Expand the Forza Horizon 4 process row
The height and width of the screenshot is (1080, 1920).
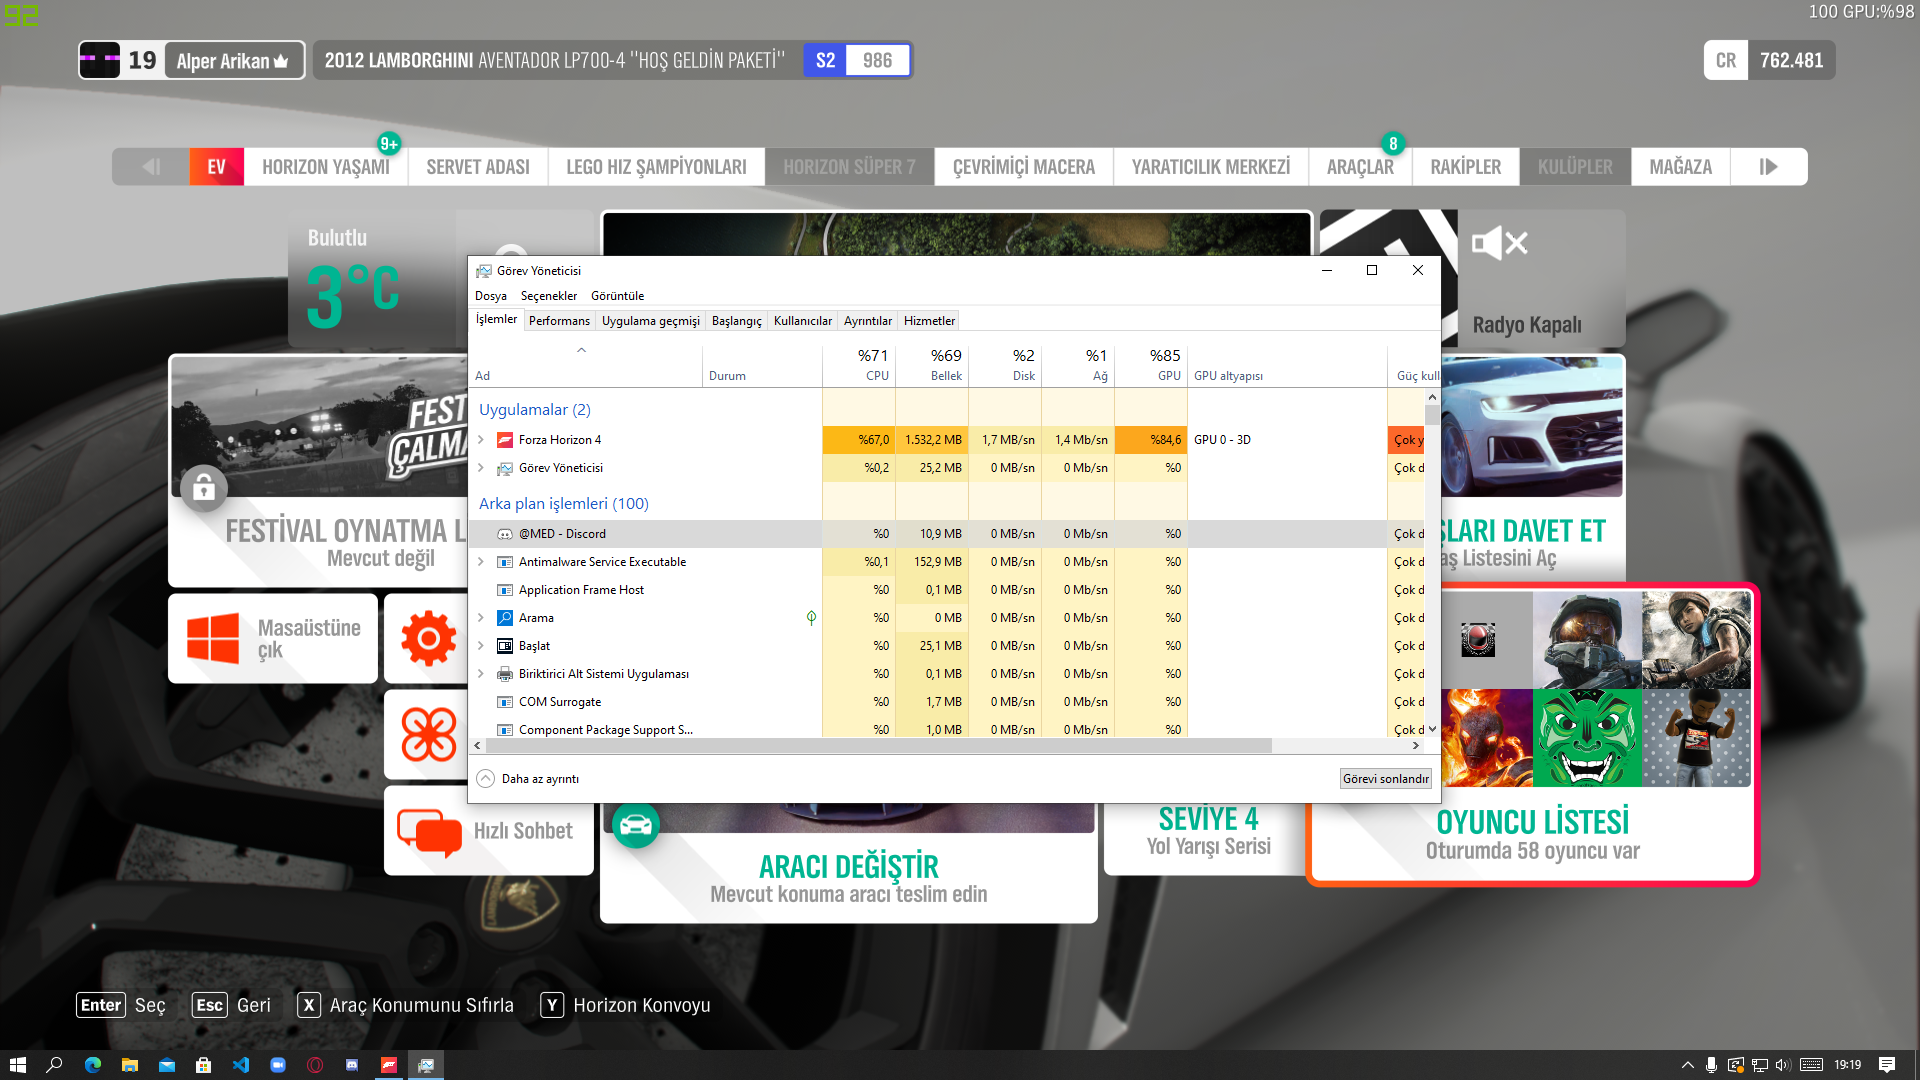(x=481, y=440)
